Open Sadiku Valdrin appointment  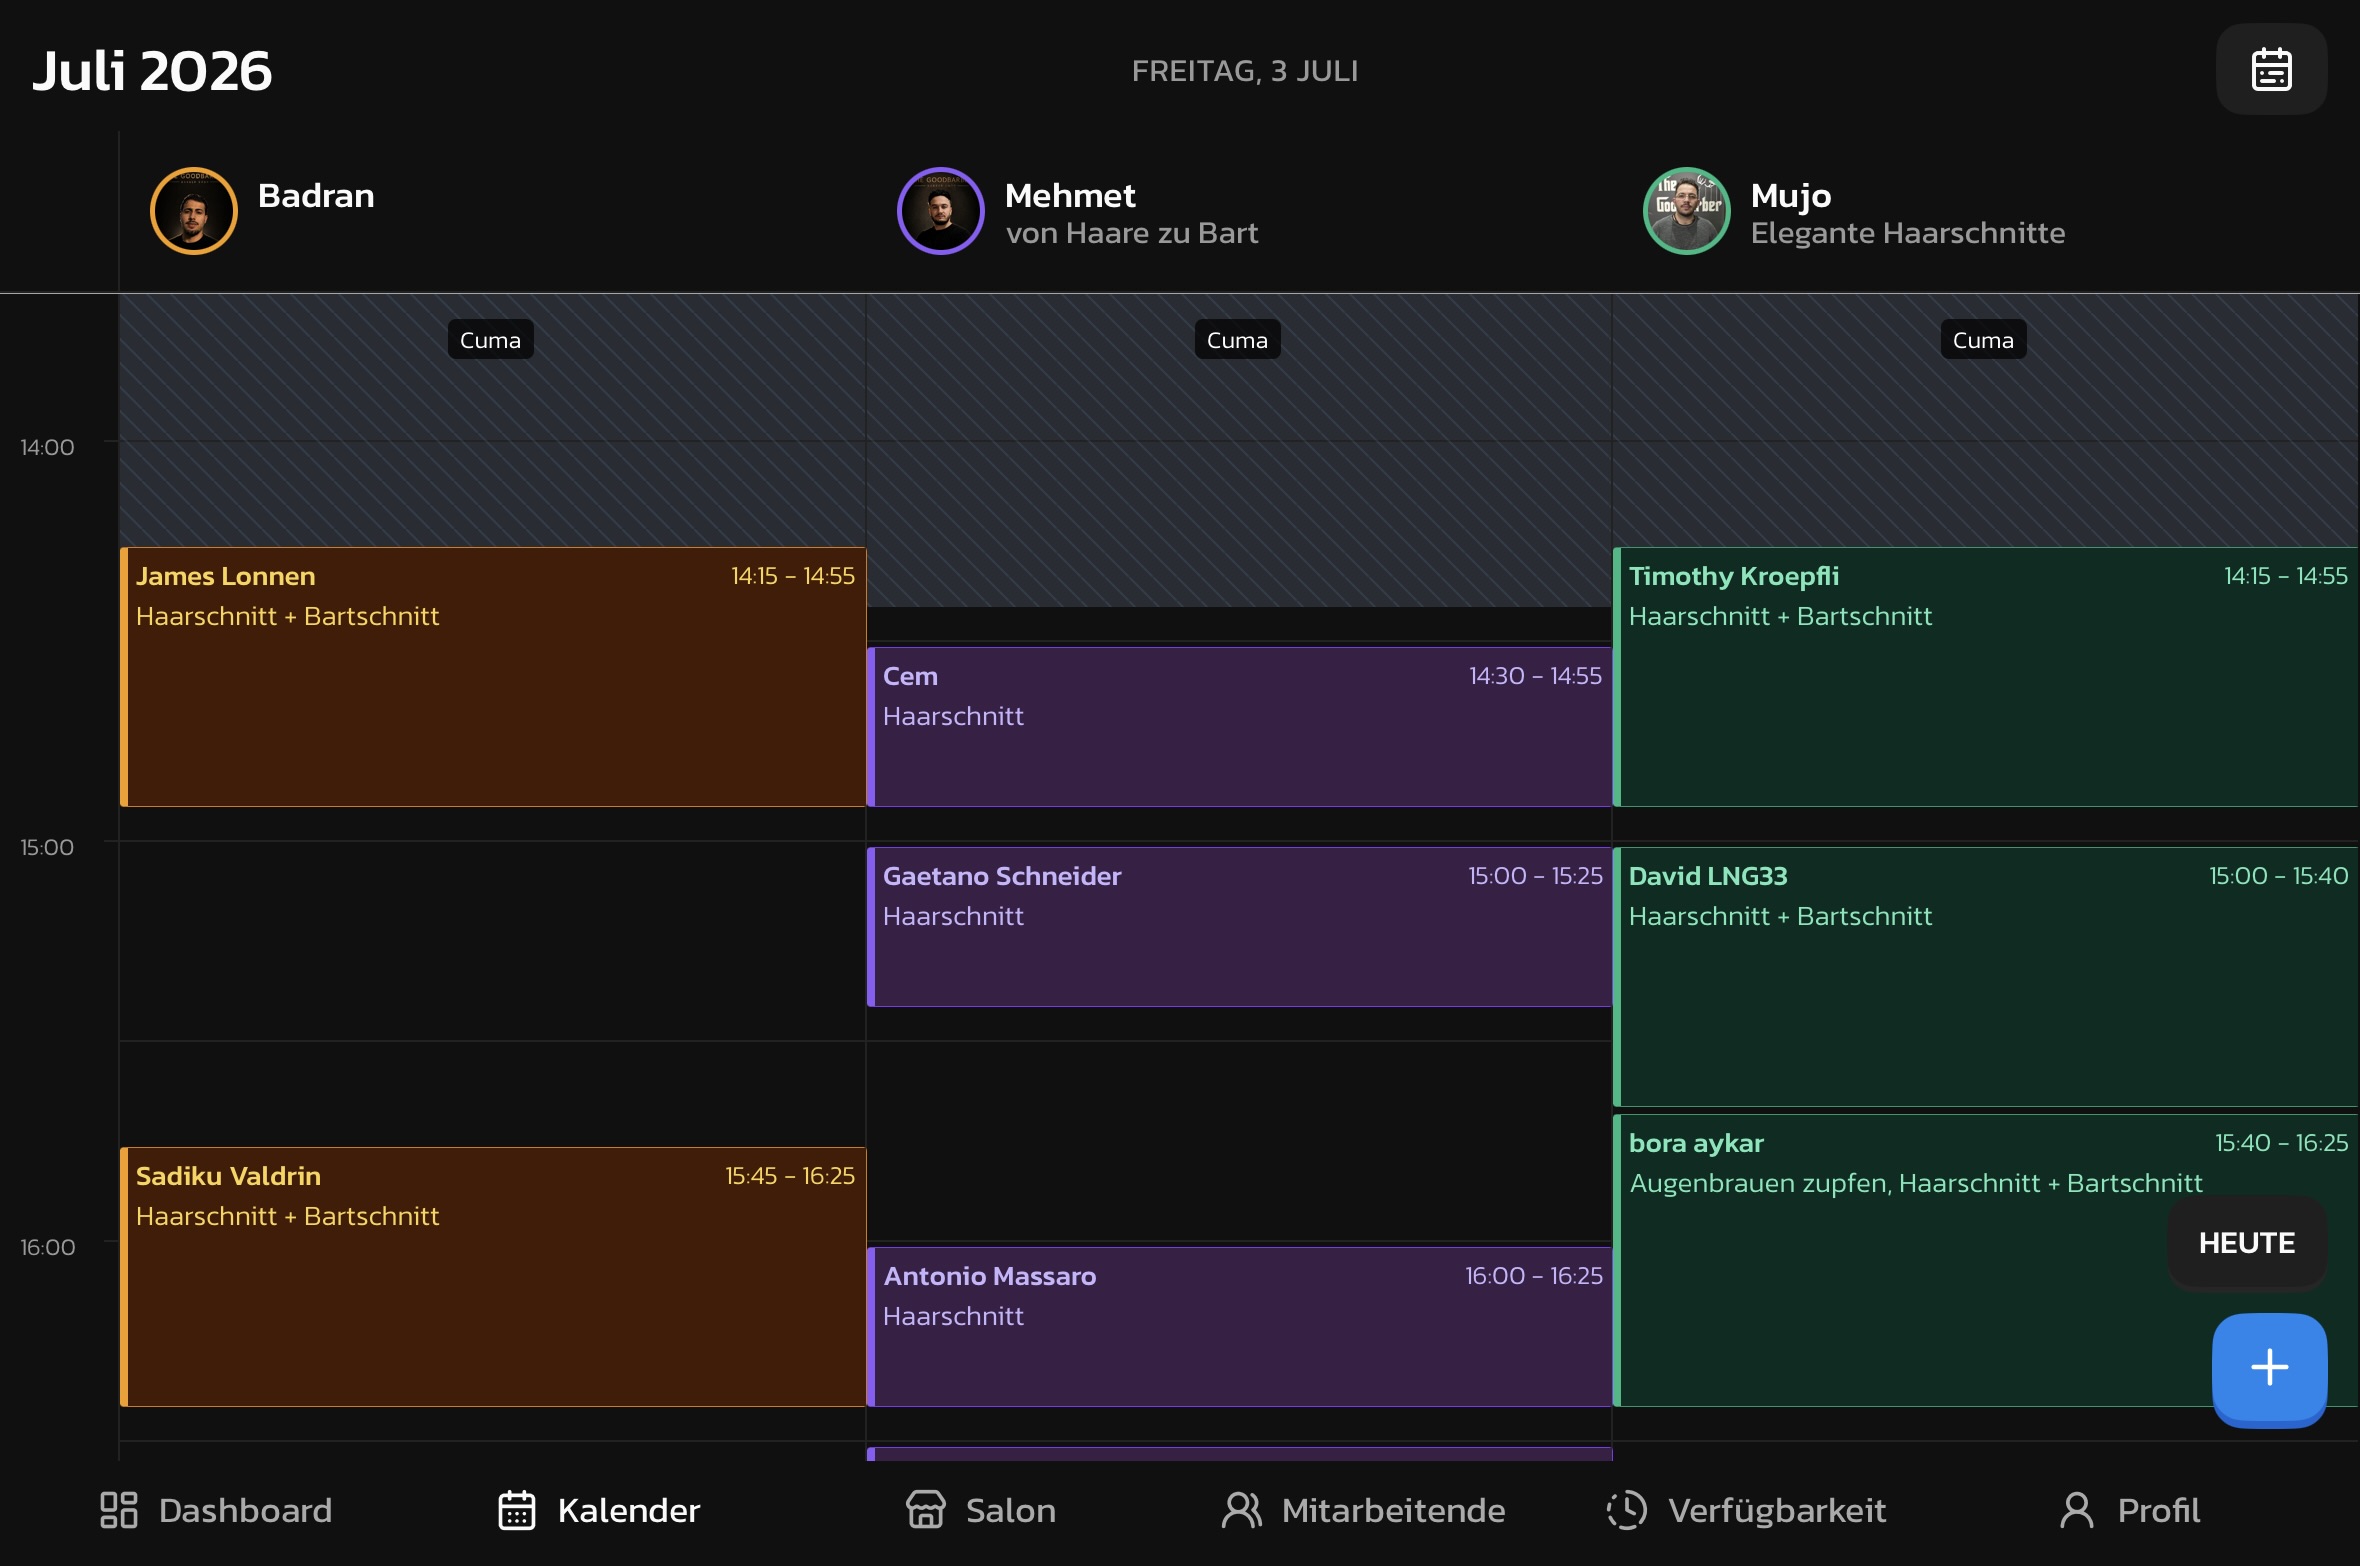493,1277
